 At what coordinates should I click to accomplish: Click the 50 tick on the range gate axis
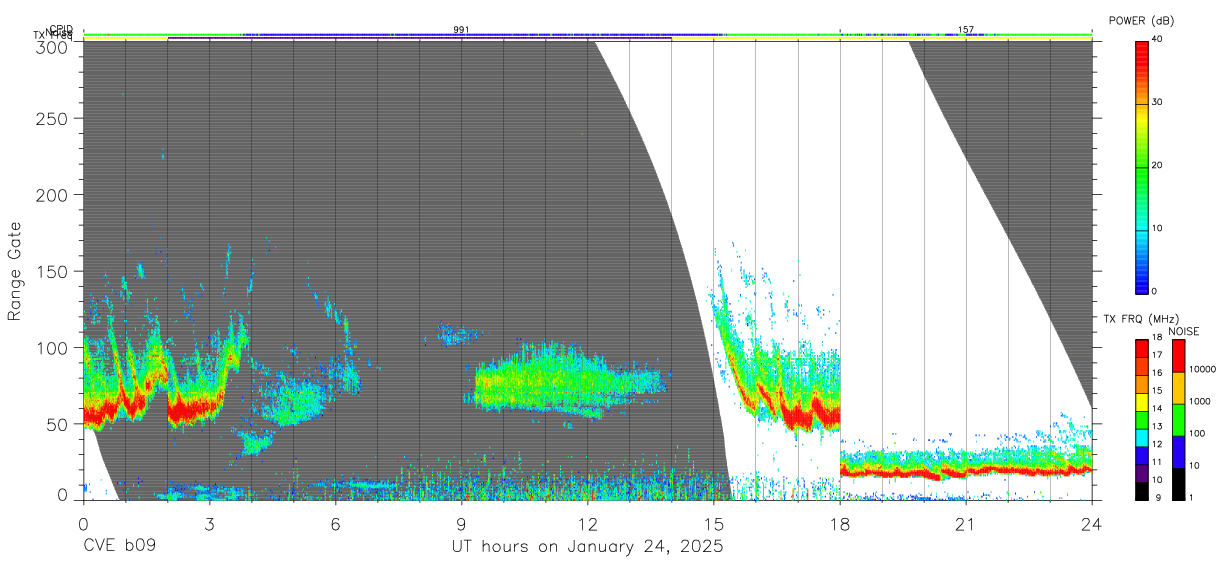[x=59, y=424]
